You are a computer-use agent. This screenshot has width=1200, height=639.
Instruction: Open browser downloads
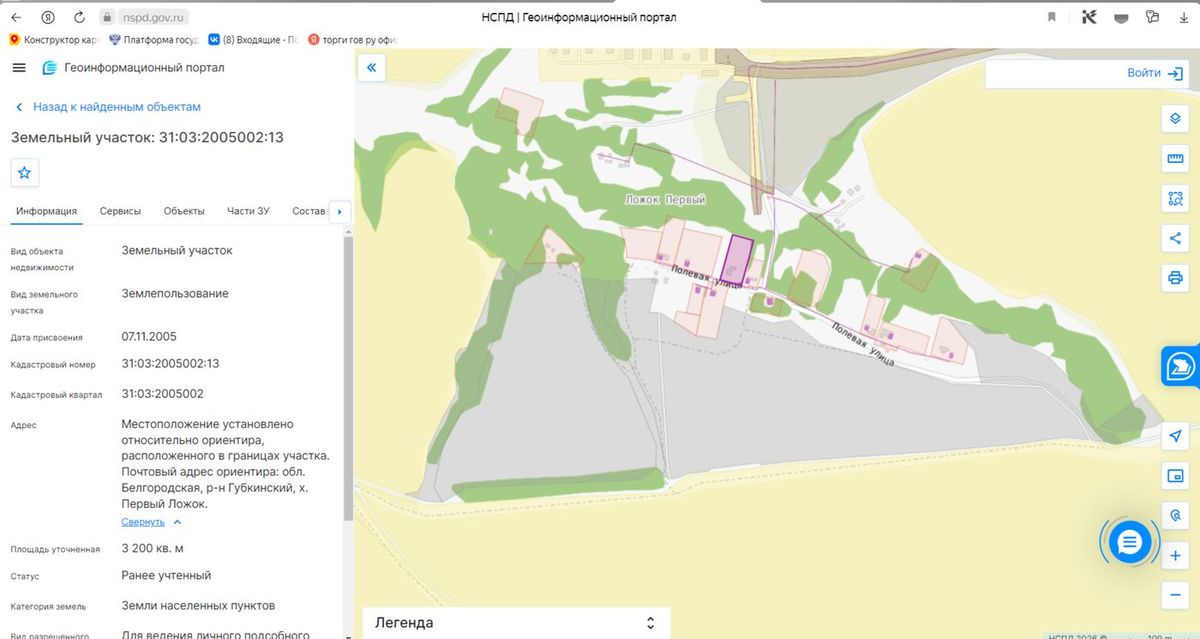(1183, 17)
